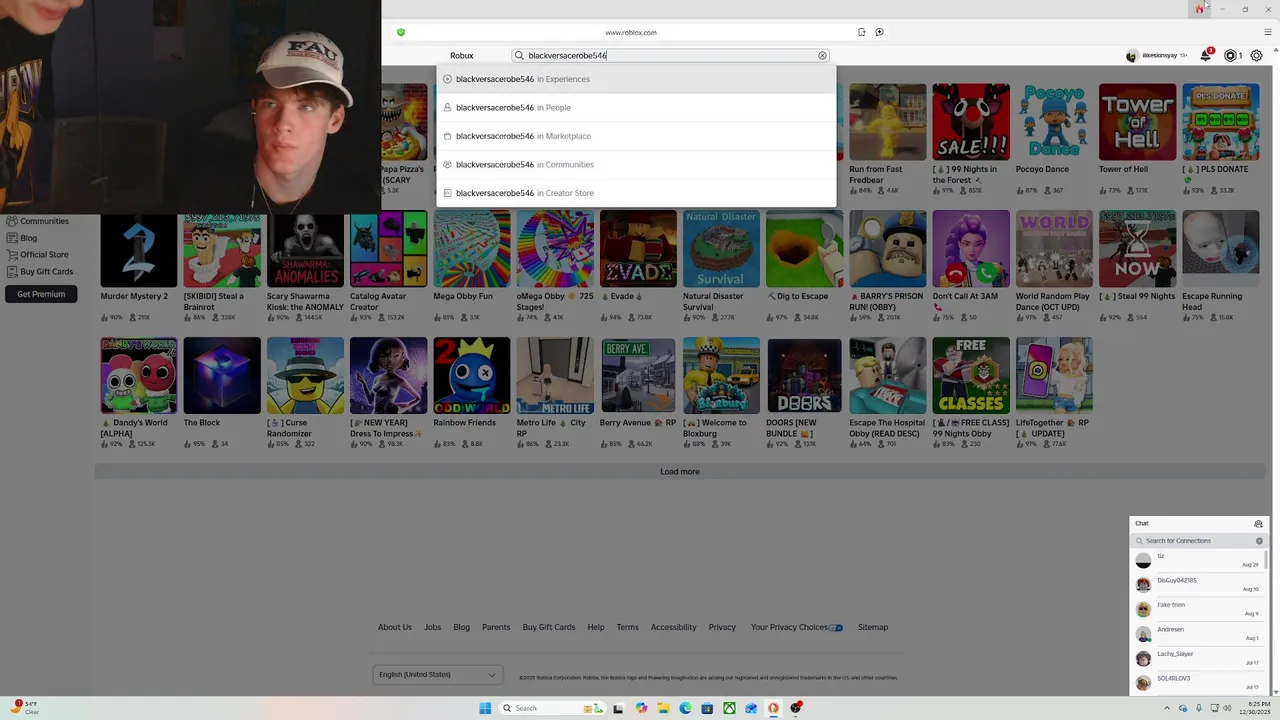Viewport: 1280px width, 720px height.
Task: Click the green shield icon in address bar
Action: [401, 32]
